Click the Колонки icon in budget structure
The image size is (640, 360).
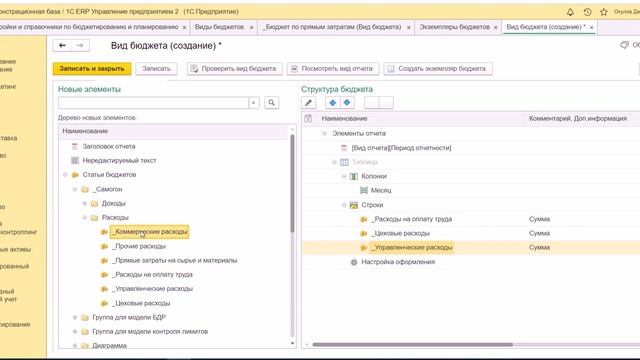point(354,176)
